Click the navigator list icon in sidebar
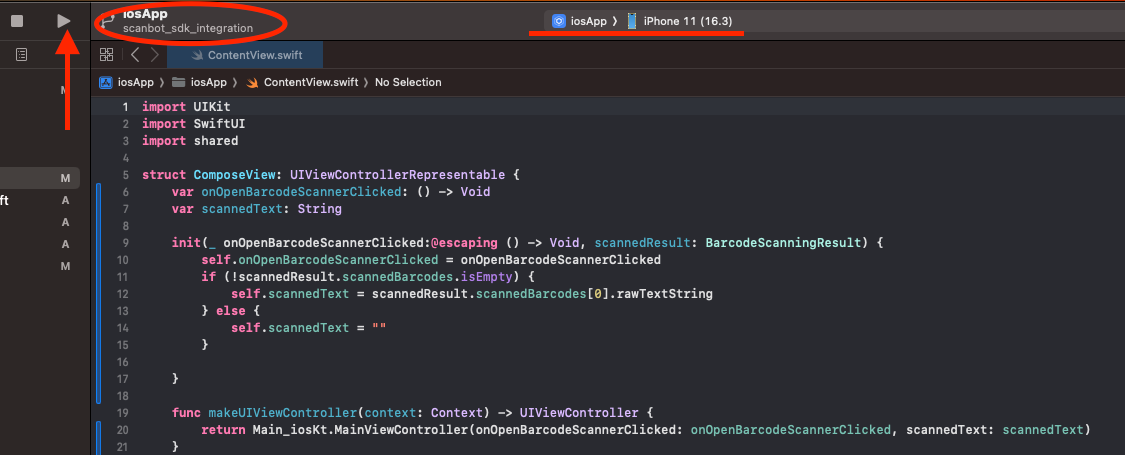The image size is (1125, 455). tap(22, 55)
